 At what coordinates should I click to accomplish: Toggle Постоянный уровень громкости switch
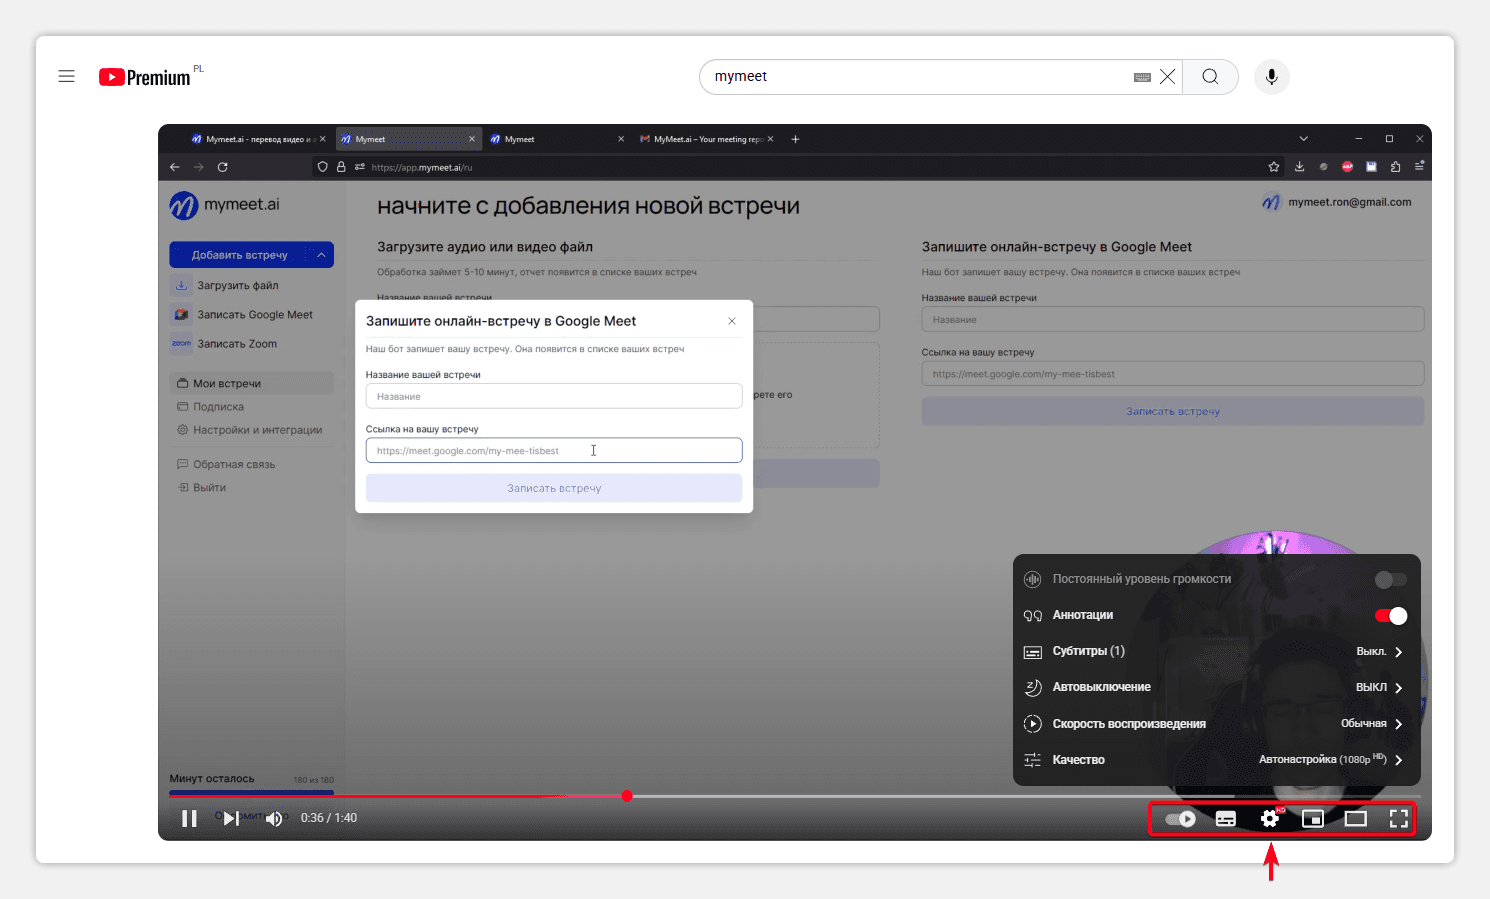click(x=1391, y=580)
